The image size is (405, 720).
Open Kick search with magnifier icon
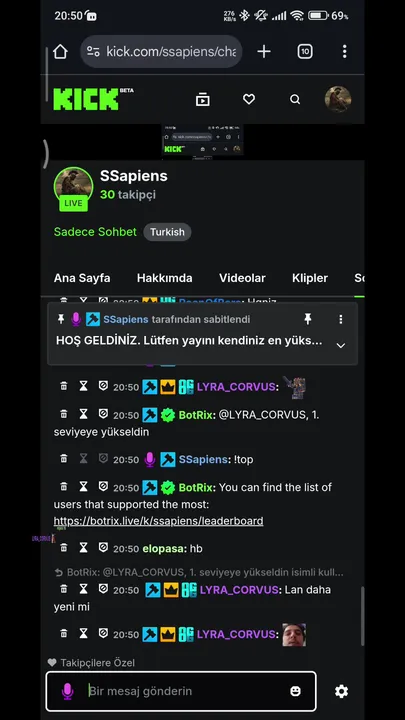pyautogui.click(x=295, y=99)
